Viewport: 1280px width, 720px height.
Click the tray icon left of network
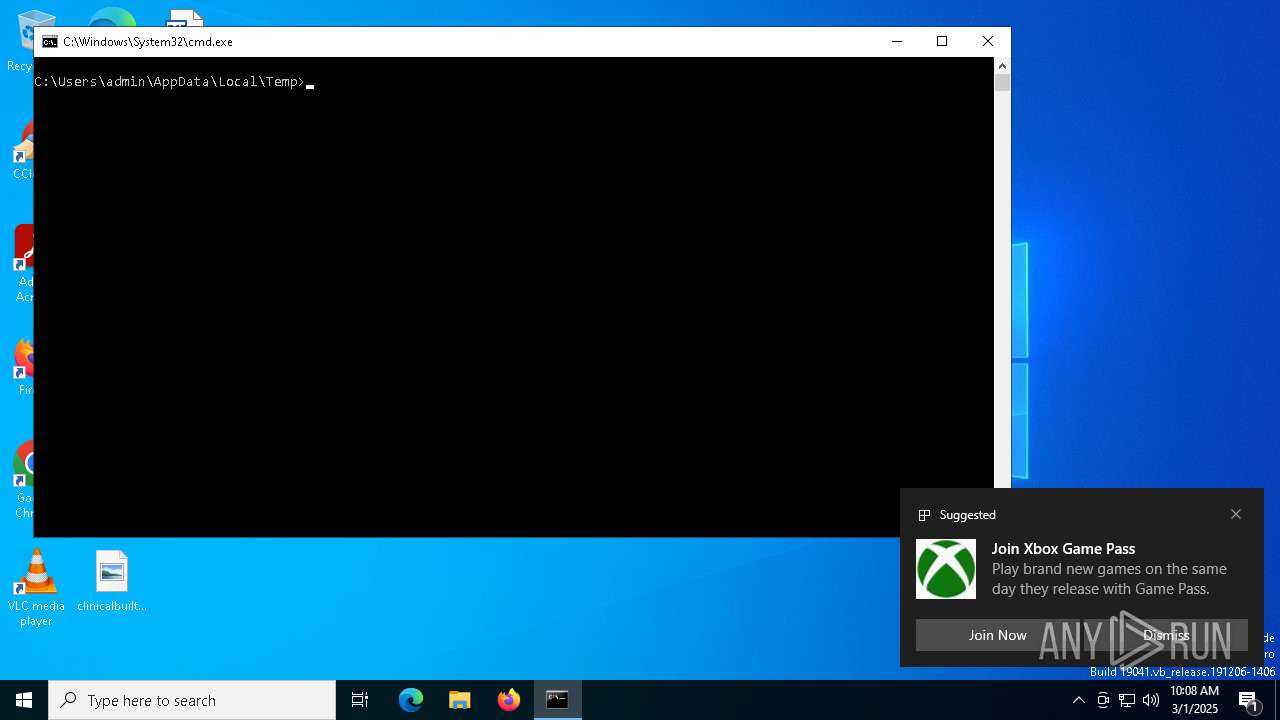(x=1103, y=700)
